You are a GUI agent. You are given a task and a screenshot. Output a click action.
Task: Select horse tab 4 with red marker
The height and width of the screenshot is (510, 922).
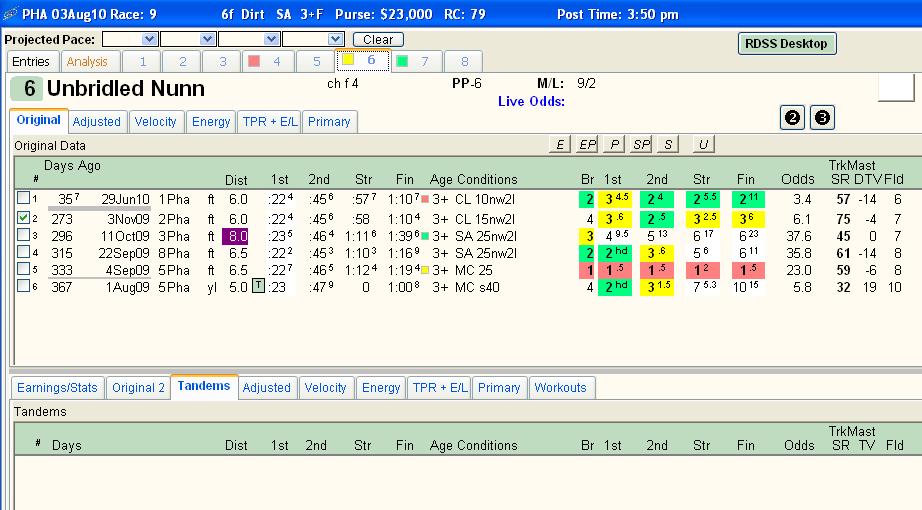[x=267, y=62]
